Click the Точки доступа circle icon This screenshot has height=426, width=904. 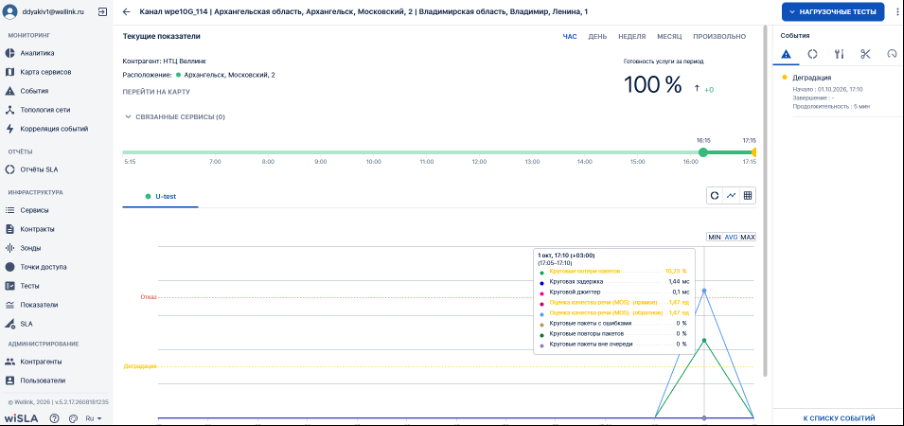[x=9, y=267]
